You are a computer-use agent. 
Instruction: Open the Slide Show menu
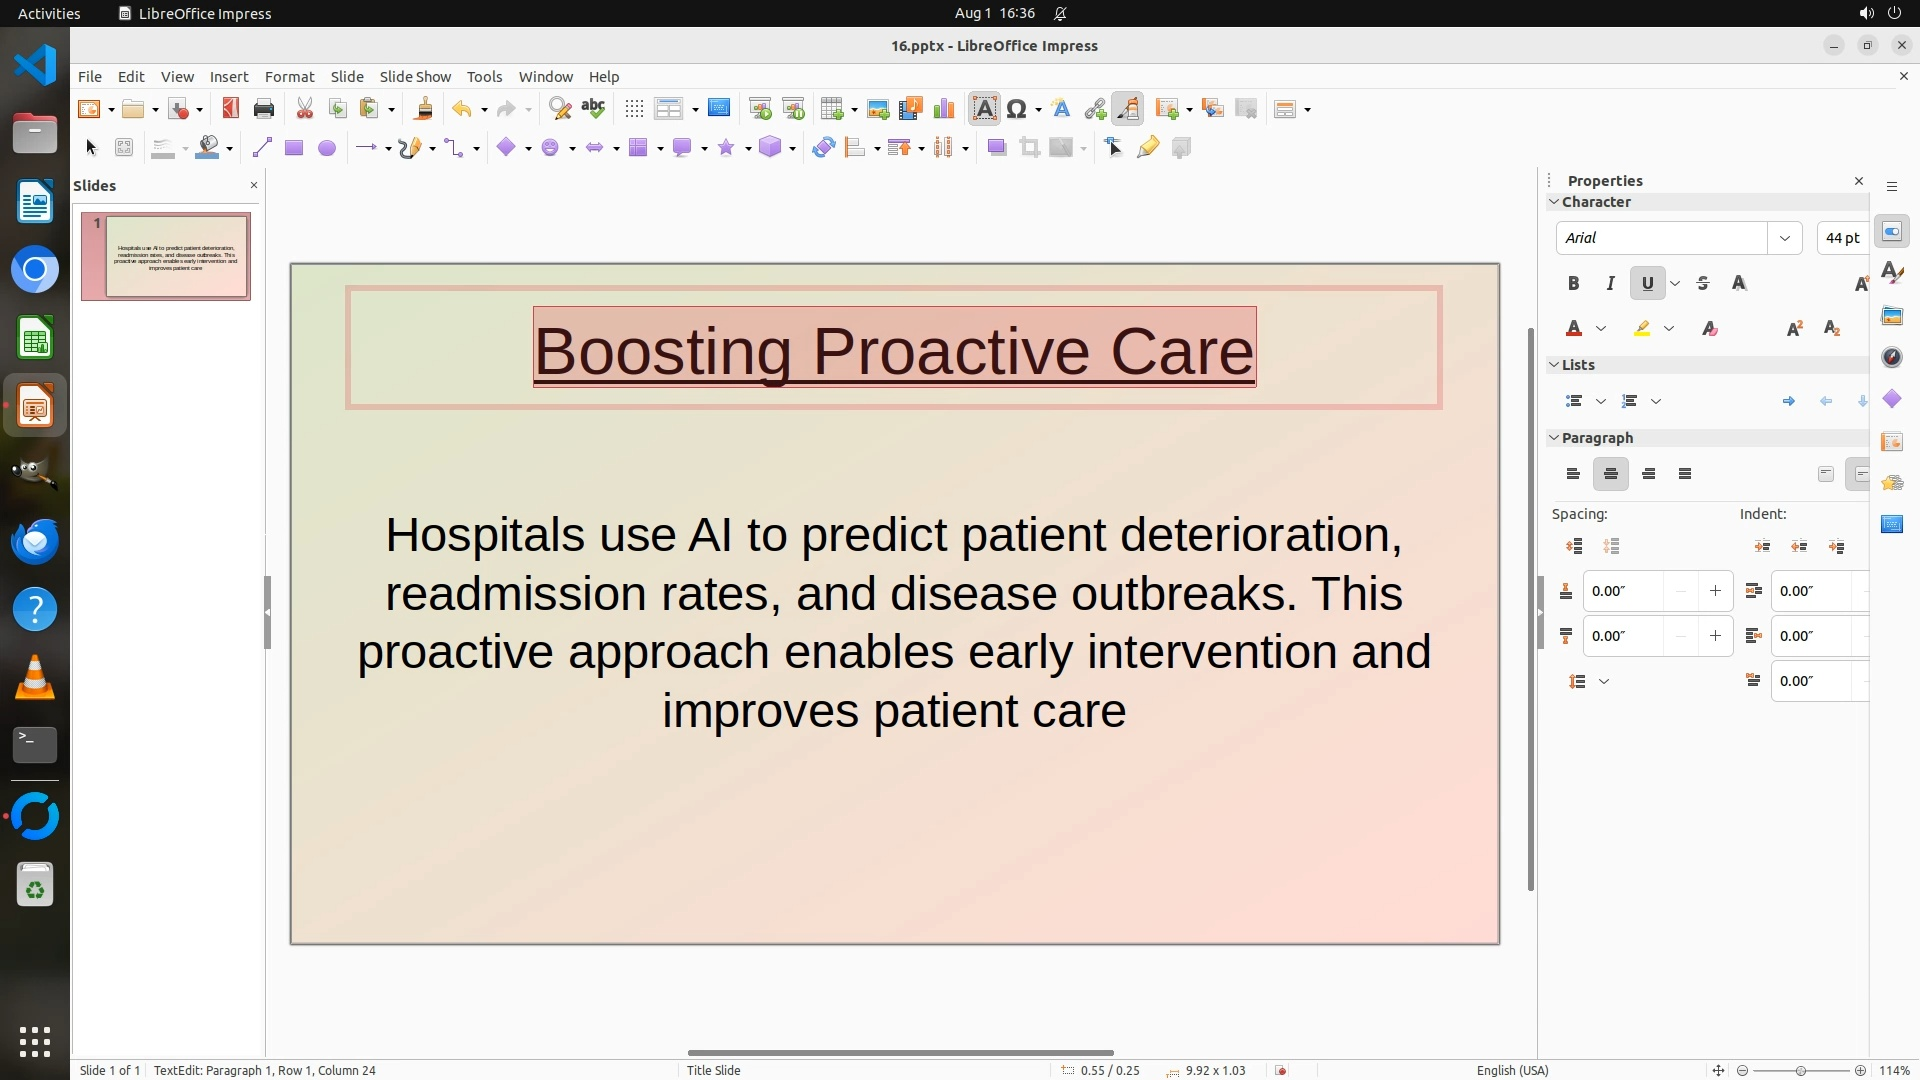pyautogui.click(x=415, y=77)
